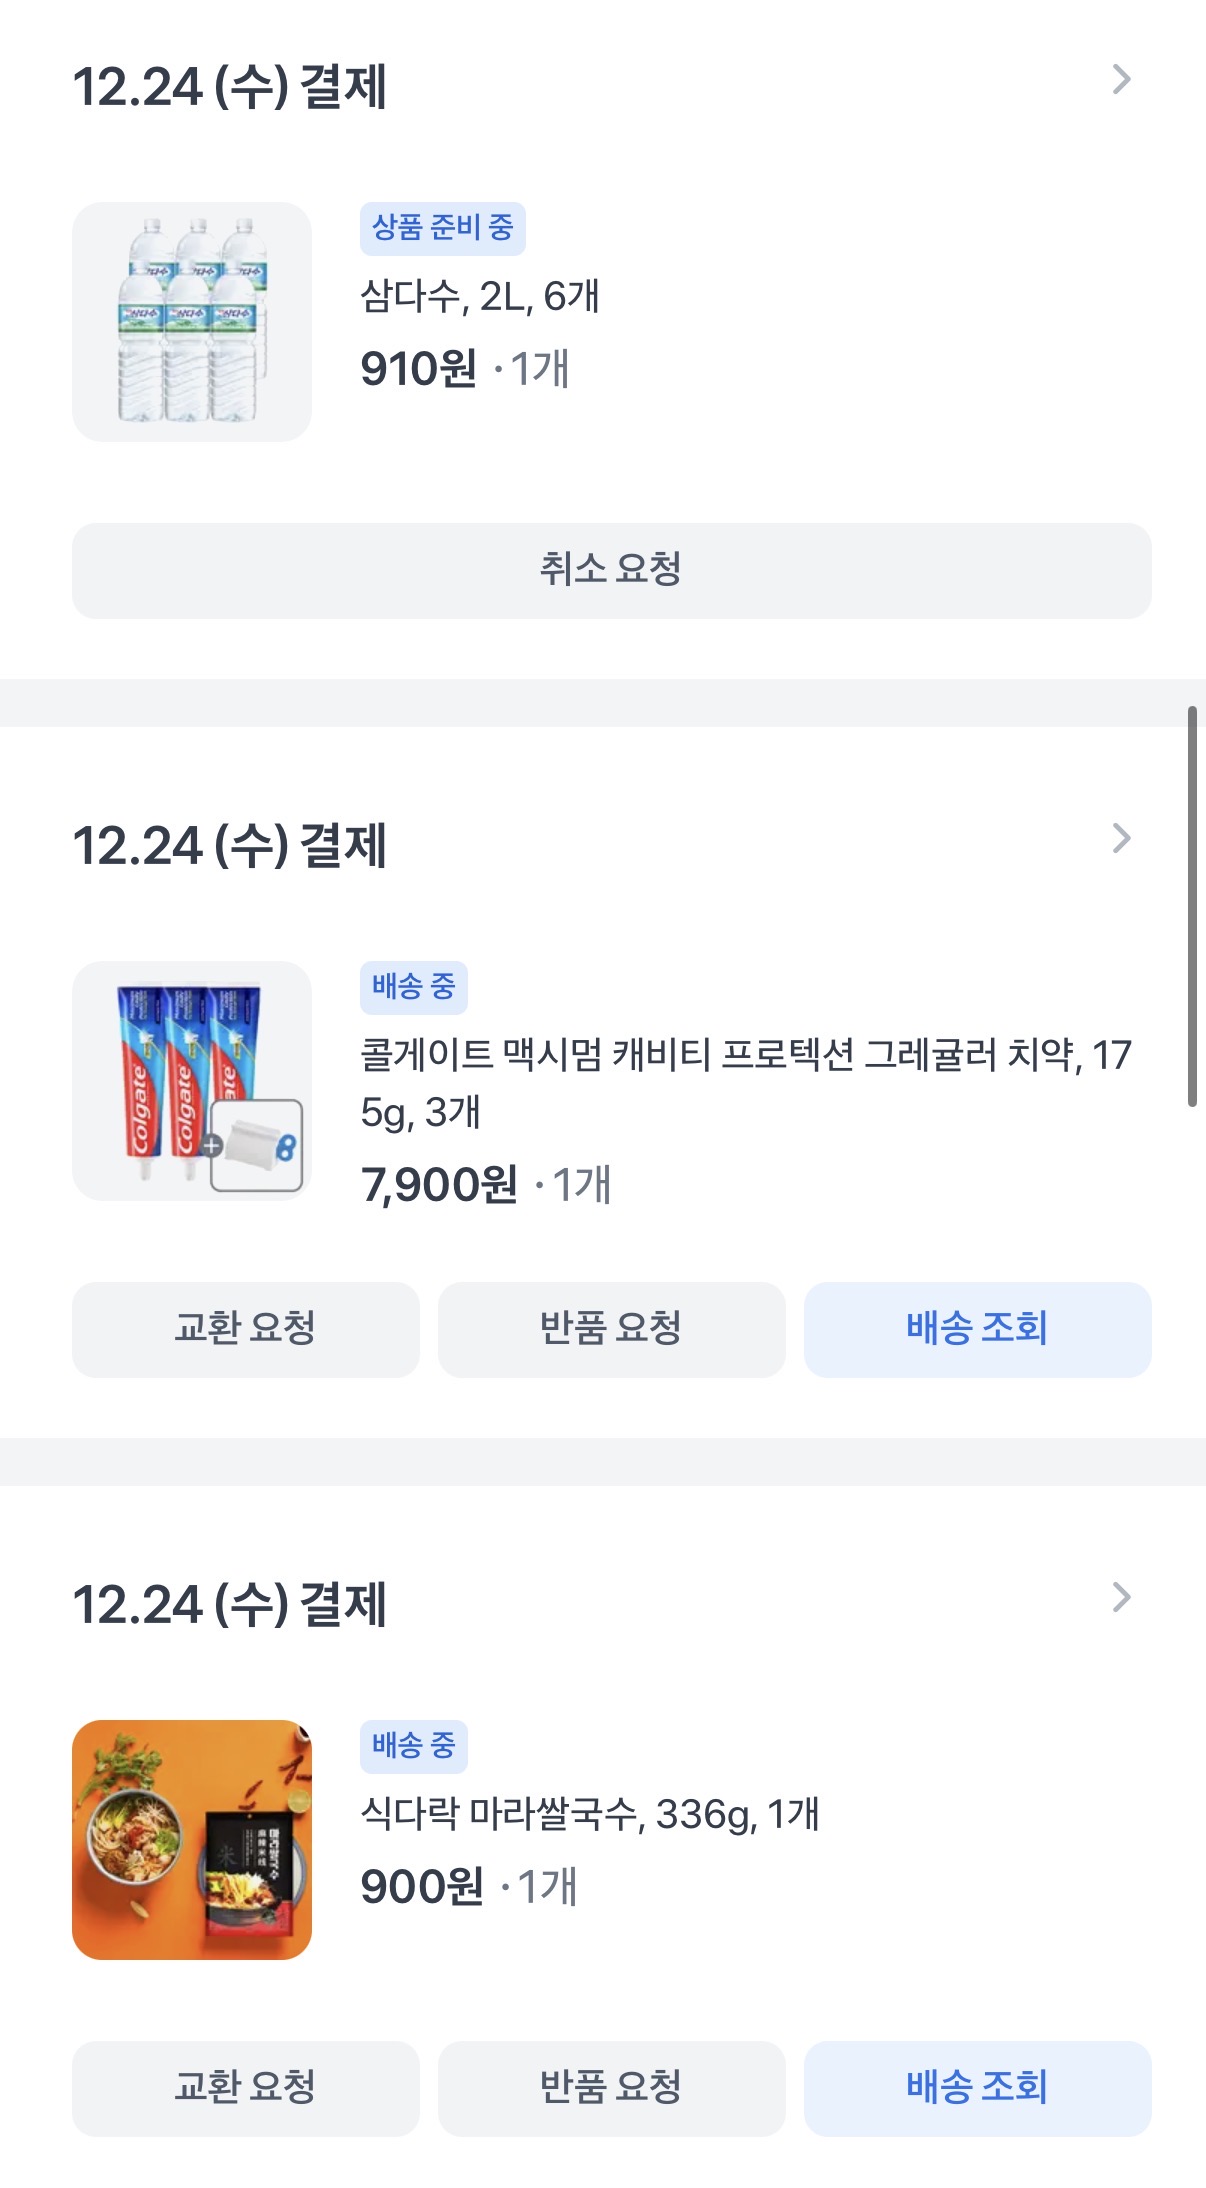
Task: Open the Samdasoo water bottles product thumbnail
Action: pyautogui.click(x=192, y=322)
